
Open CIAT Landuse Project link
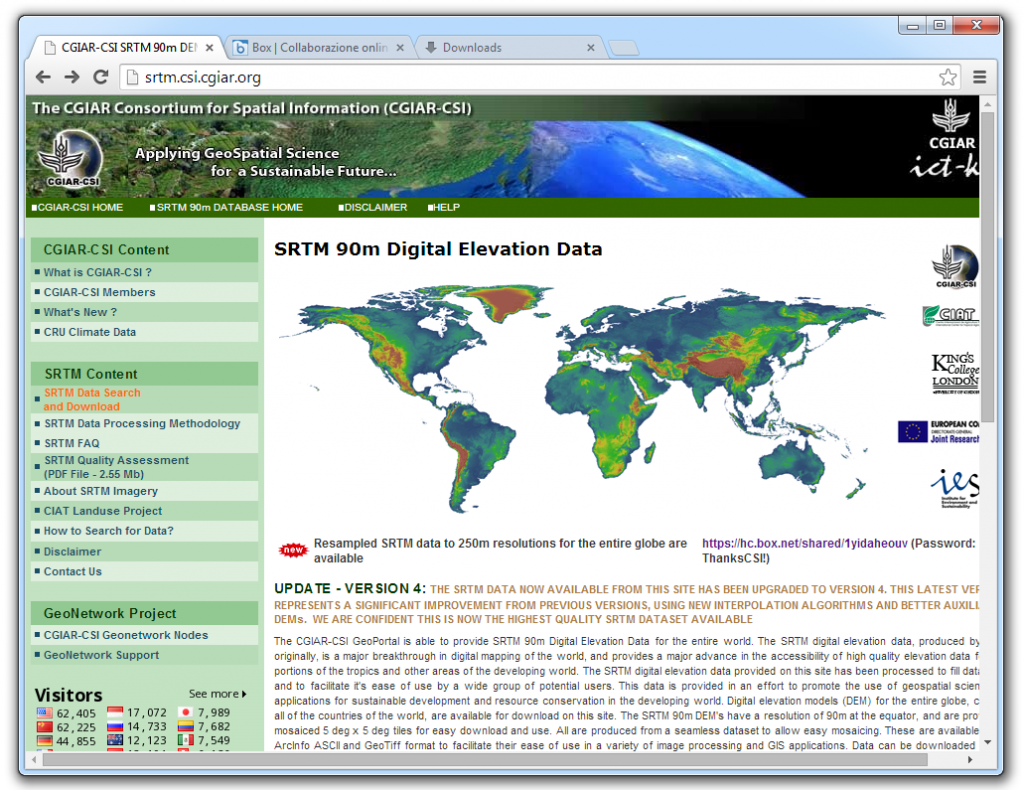coord(103,511)
